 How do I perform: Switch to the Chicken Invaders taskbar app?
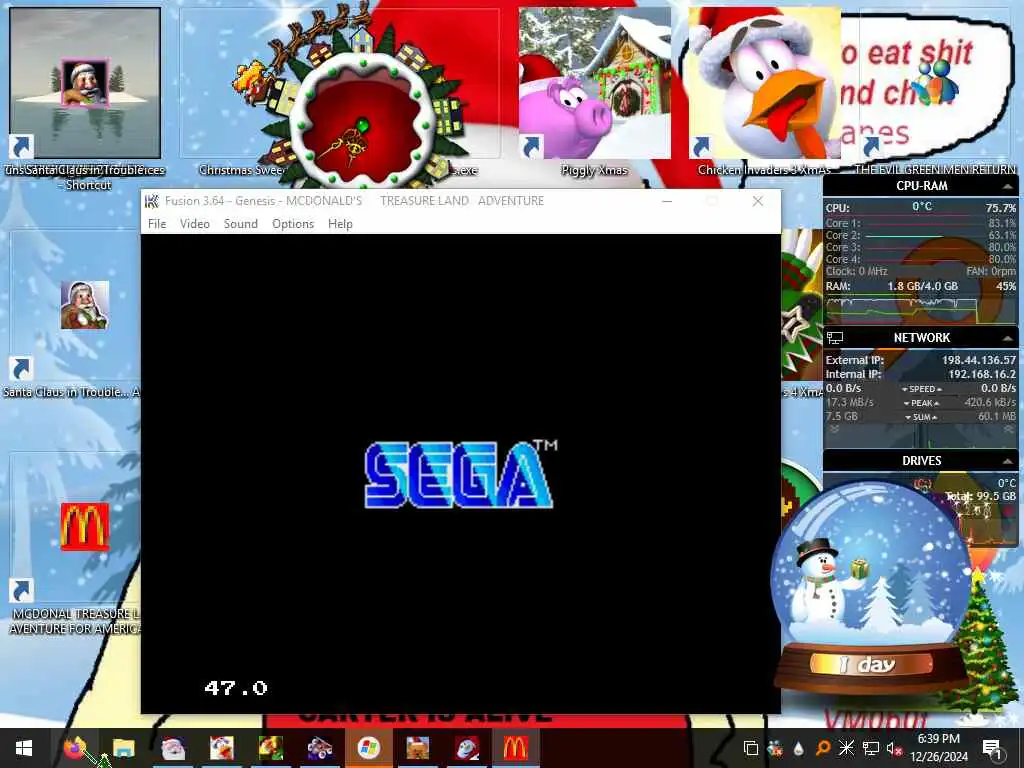click(x=221, y=748)
